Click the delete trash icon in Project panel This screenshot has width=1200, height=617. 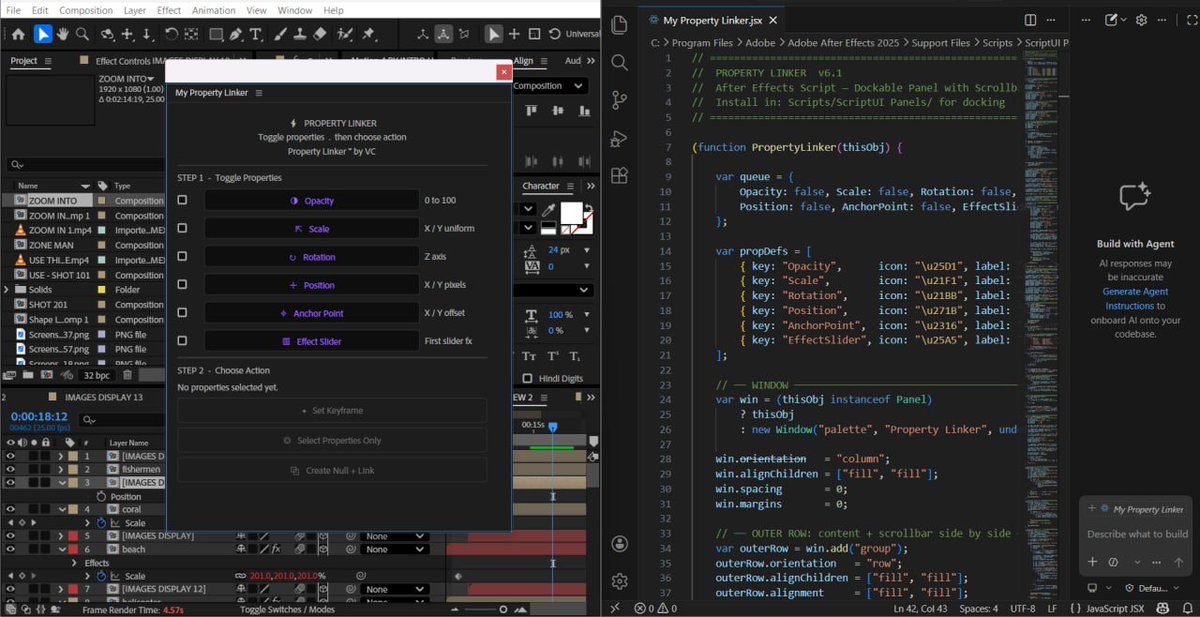(127, 375)
